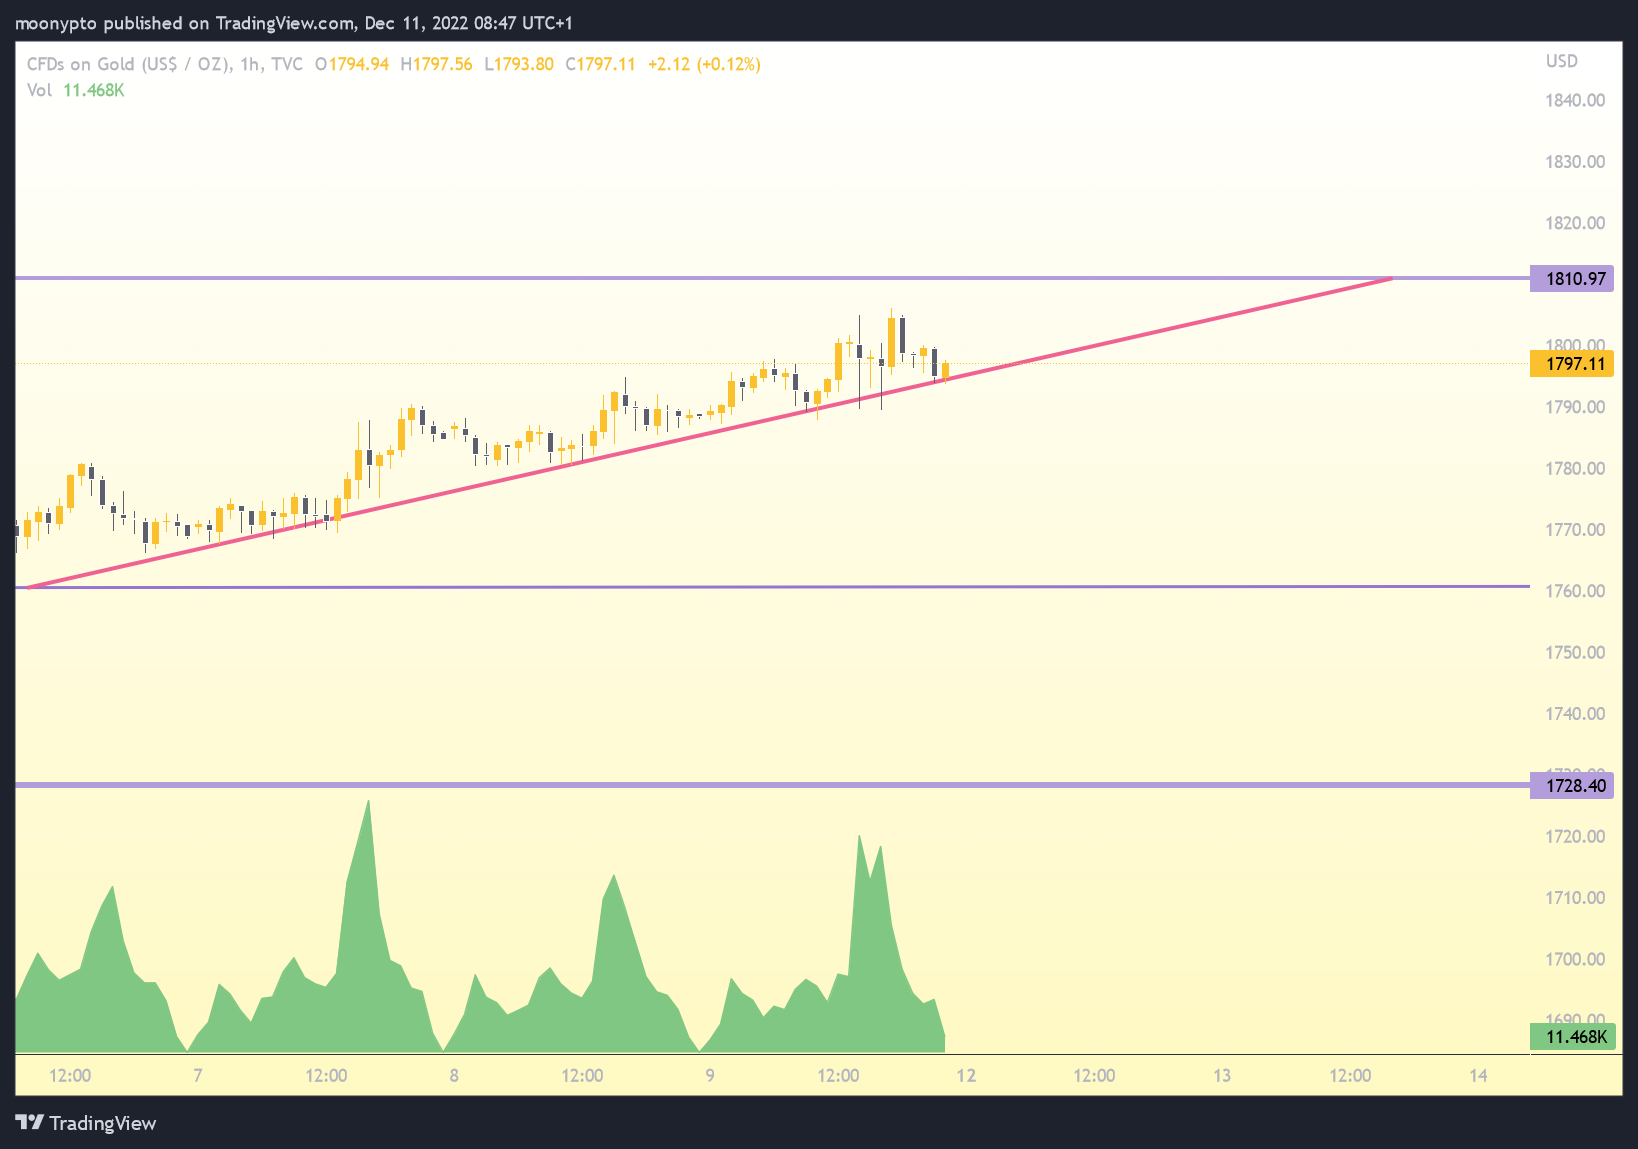Click the 1720.00 price axis value
Image resolution: width=1638 pixels, height=1149 pixels.
click(x=1575, y=837)
